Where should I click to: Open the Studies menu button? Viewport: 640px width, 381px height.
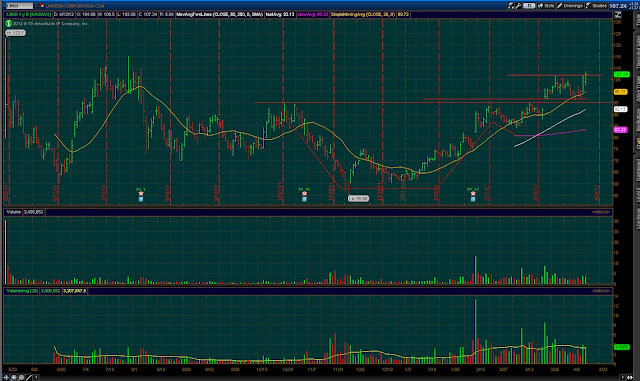click(x=597, y=6)
